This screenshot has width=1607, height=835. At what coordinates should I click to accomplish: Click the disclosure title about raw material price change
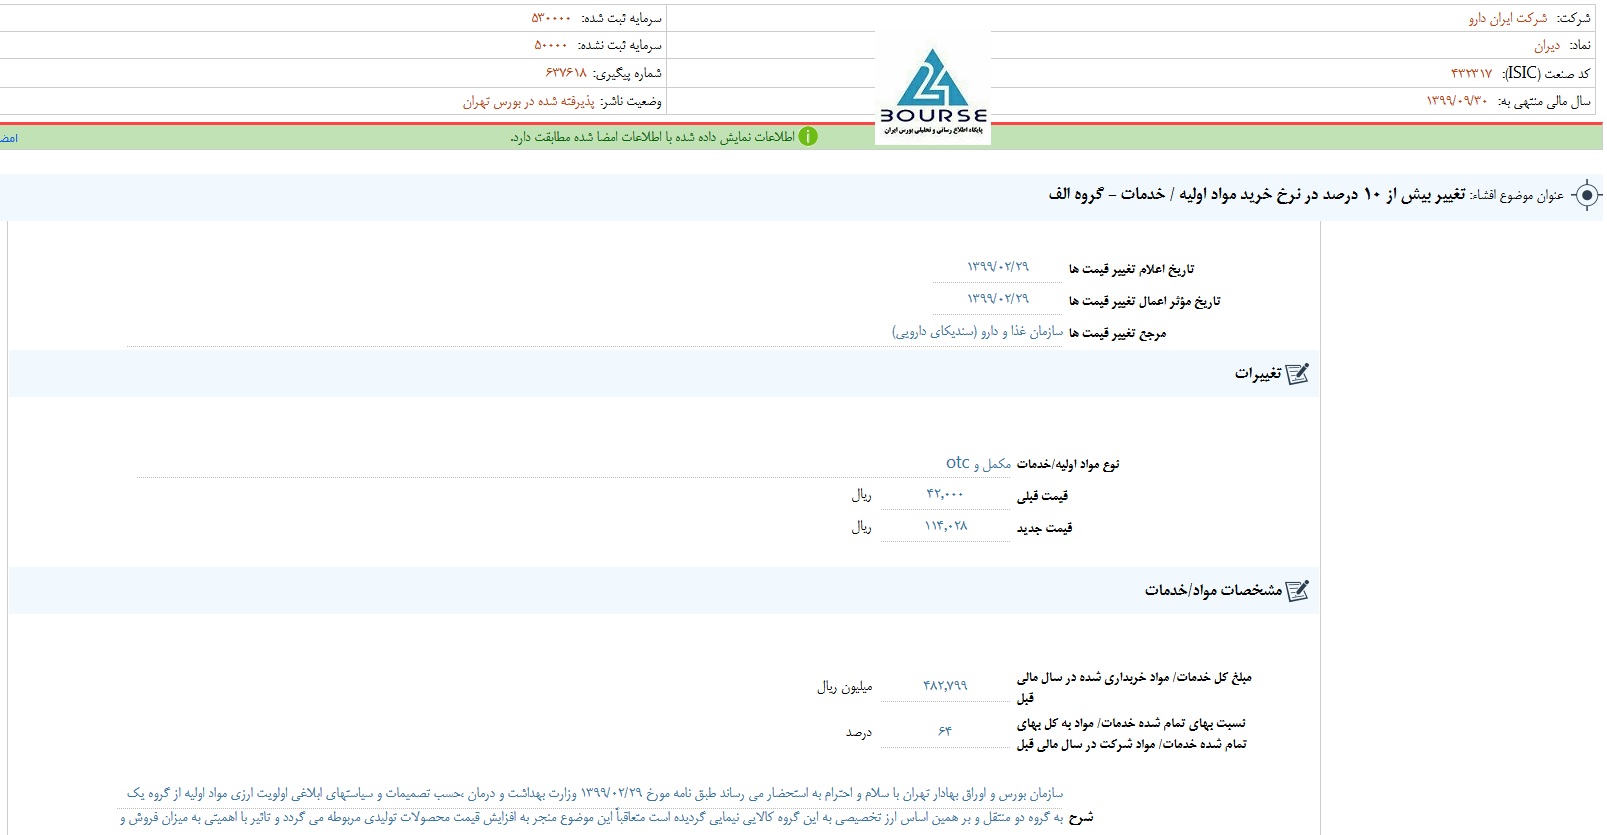1257,194
